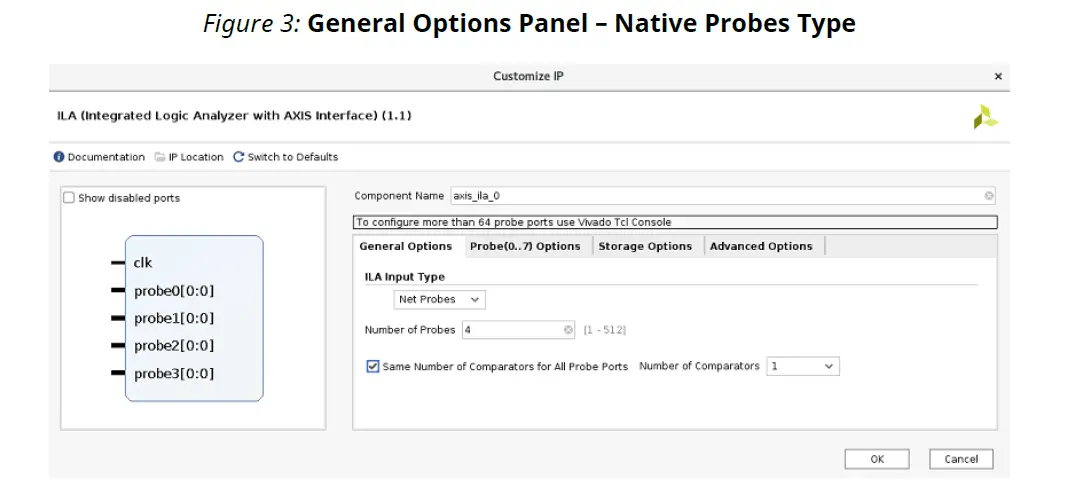Click the Number of Probes input field

tap(510, 330)
